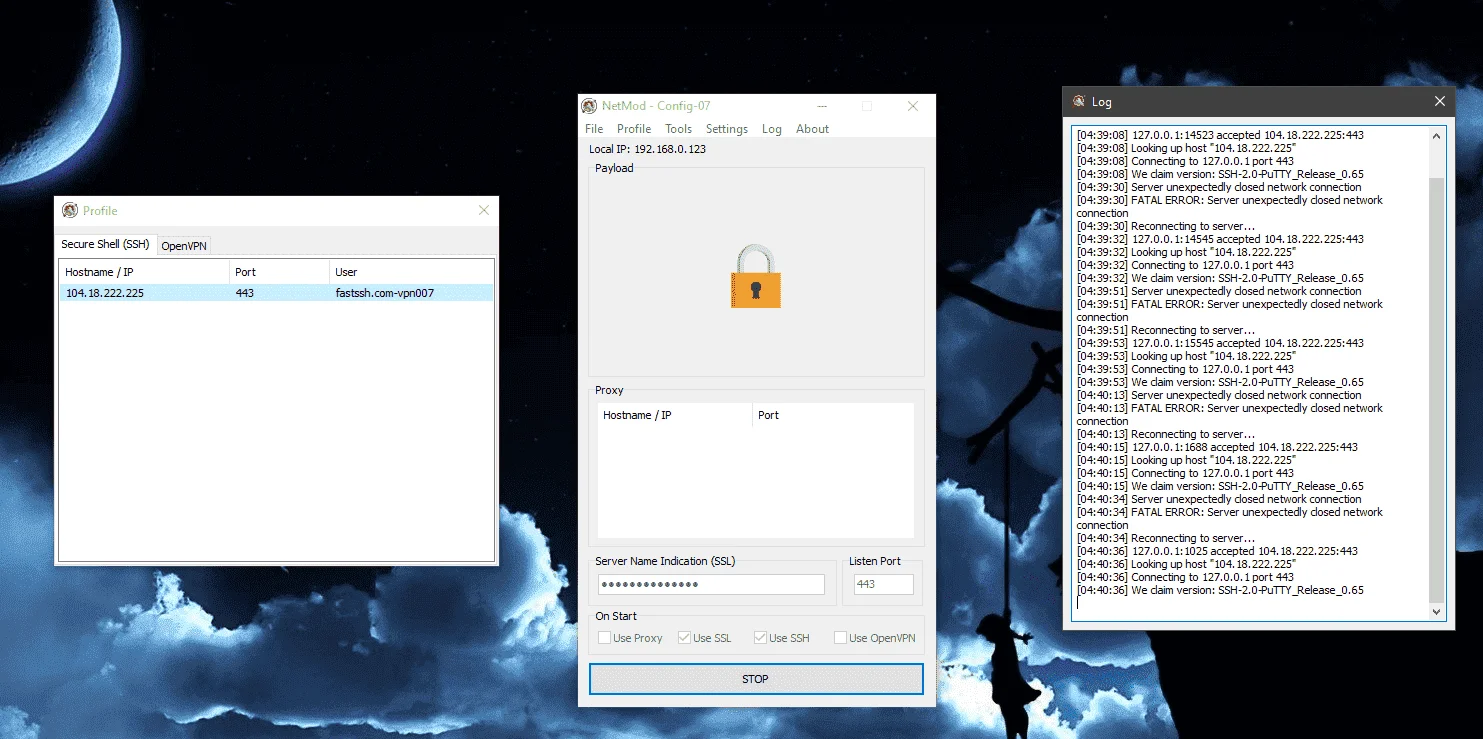Click the 443 port cell in Profile
The height and width of the screenshot is (739, 1483).
pyautogui.click(x=245, y=293)
